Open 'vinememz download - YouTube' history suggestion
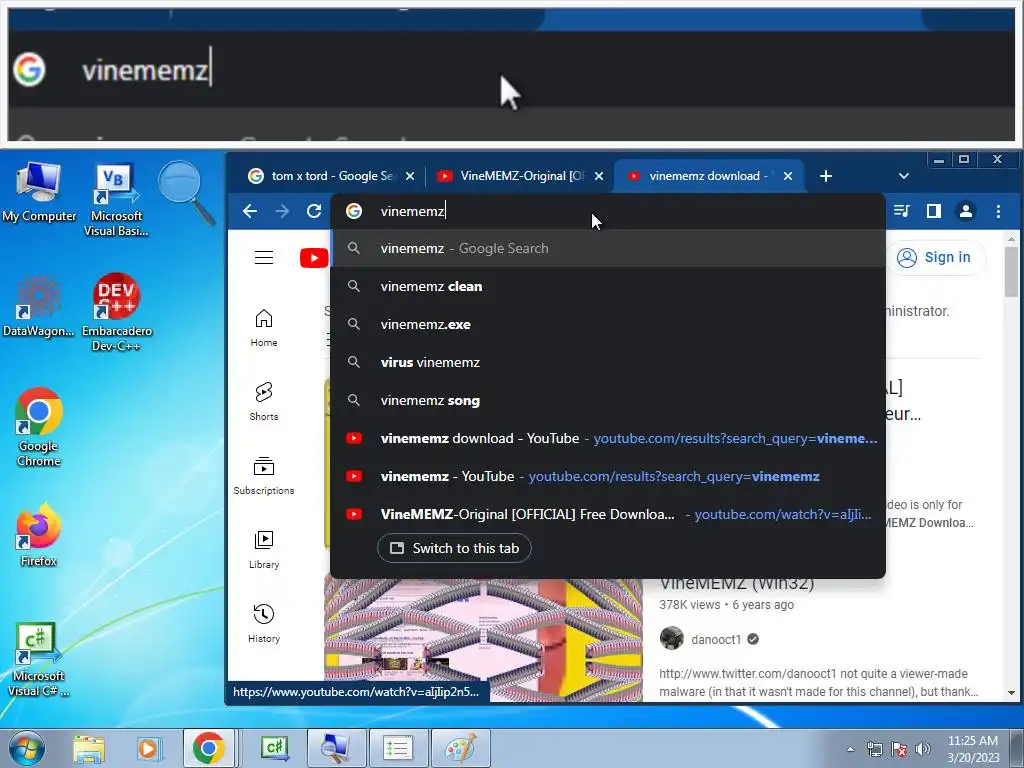 [607, 438]
